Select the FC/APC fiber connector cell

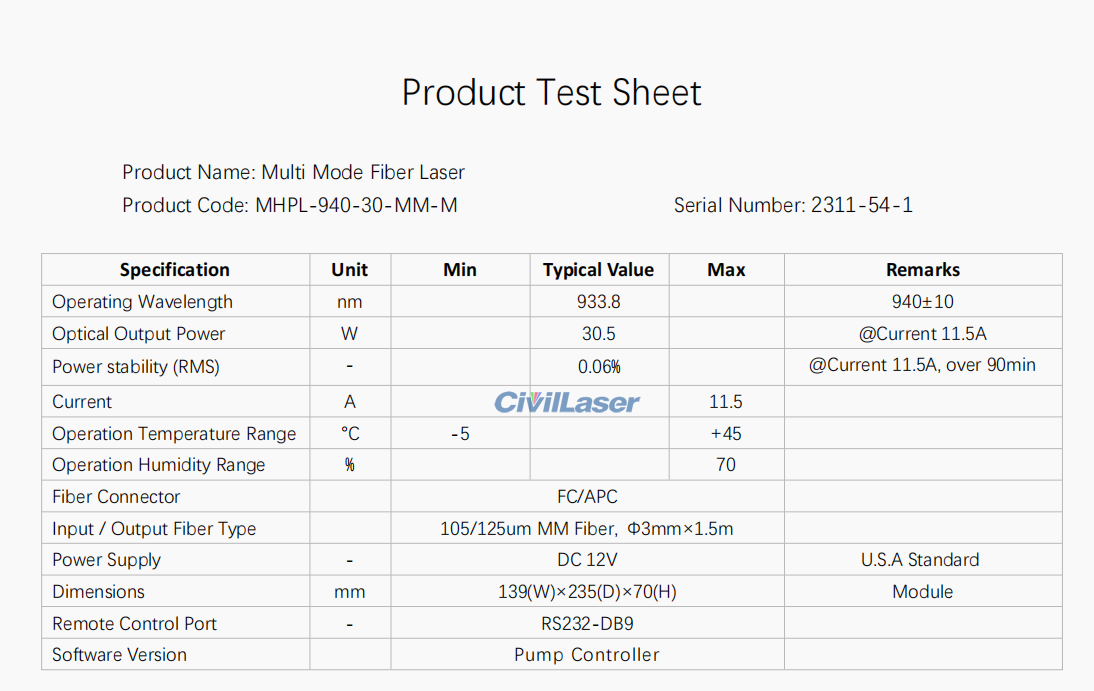[587, 497]
